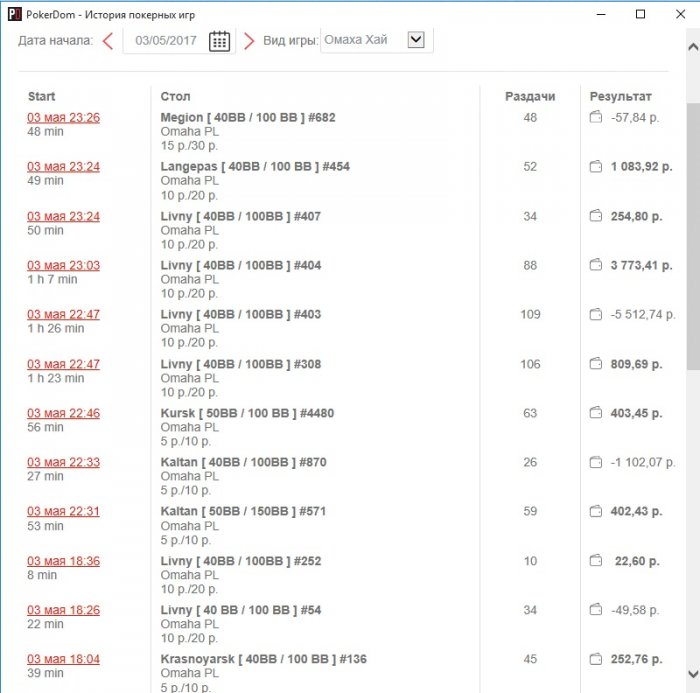Click hand icon next to -1 102,07 р.
700x693 pixels.
596,462
